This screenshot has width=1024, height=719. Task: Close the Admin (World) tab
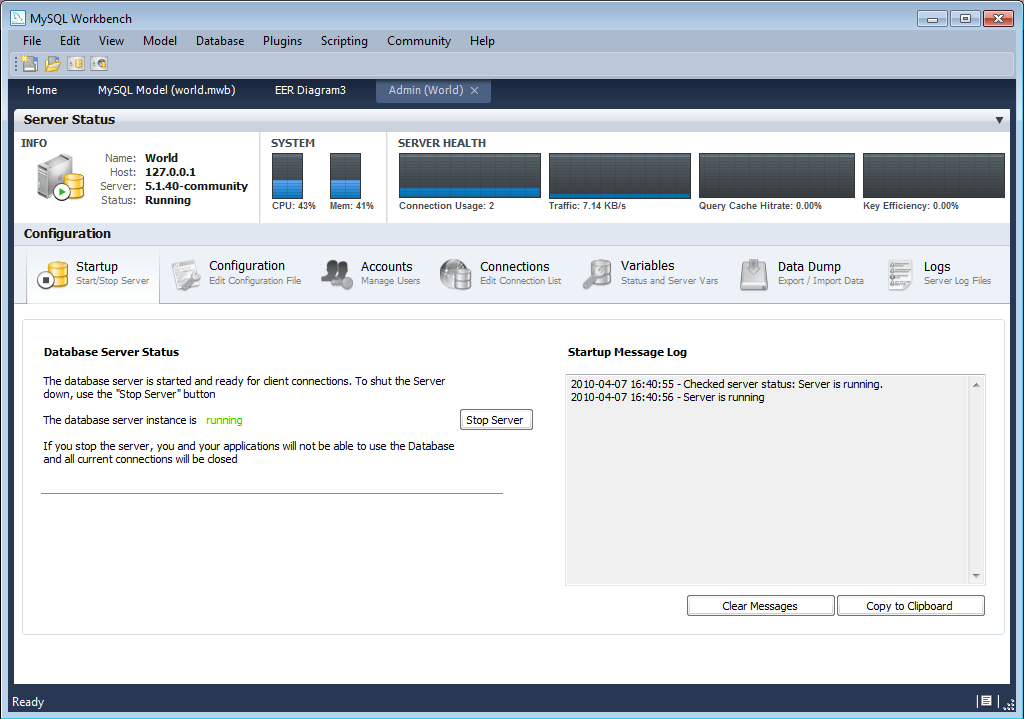click(x=474, y=90)
